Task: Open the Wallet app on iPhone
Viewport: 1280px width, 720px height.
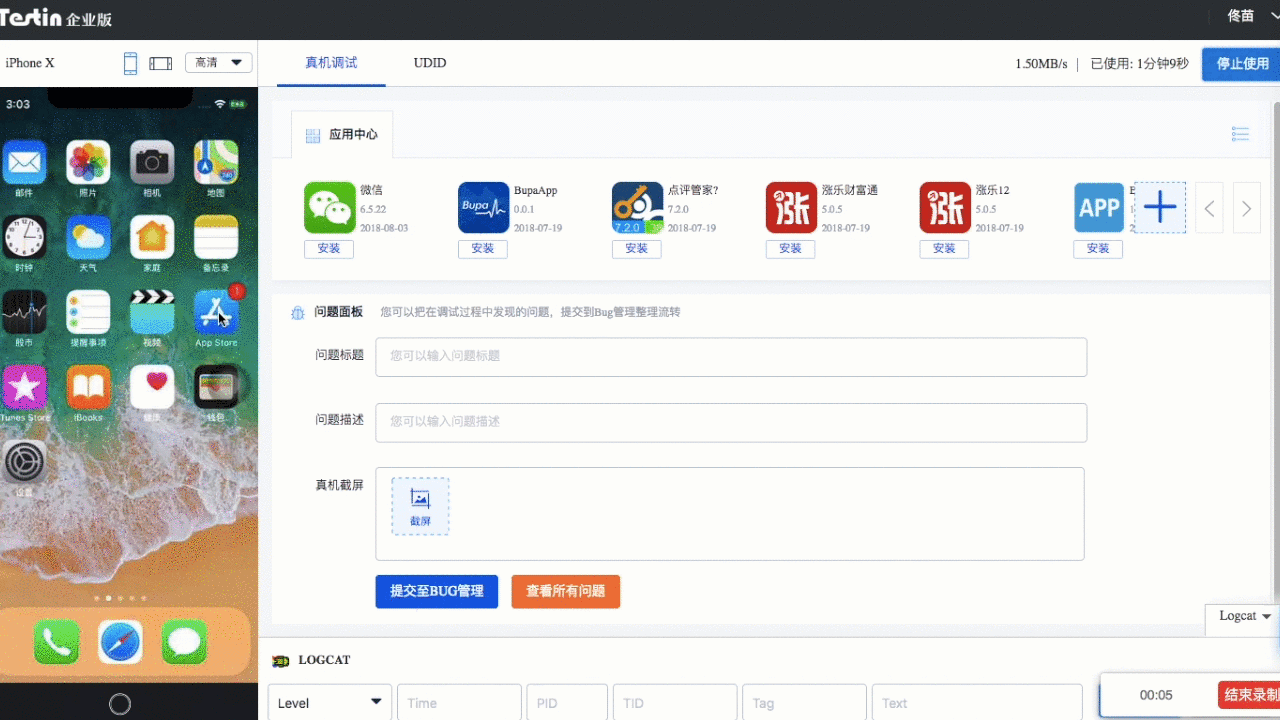Action: [216, 387]
